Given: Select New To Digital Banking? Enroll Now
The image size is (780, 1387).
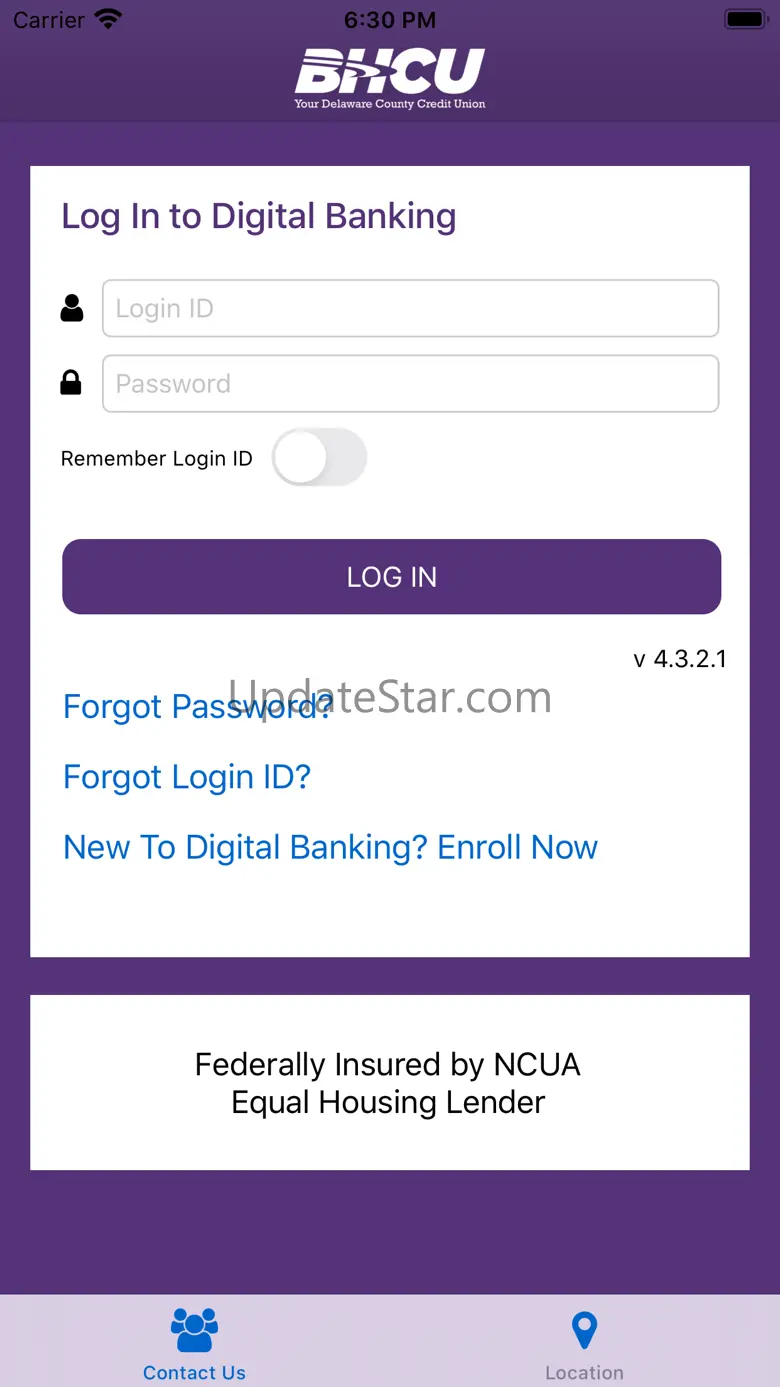Looking at the screenshot, I should tap(330, 848).
